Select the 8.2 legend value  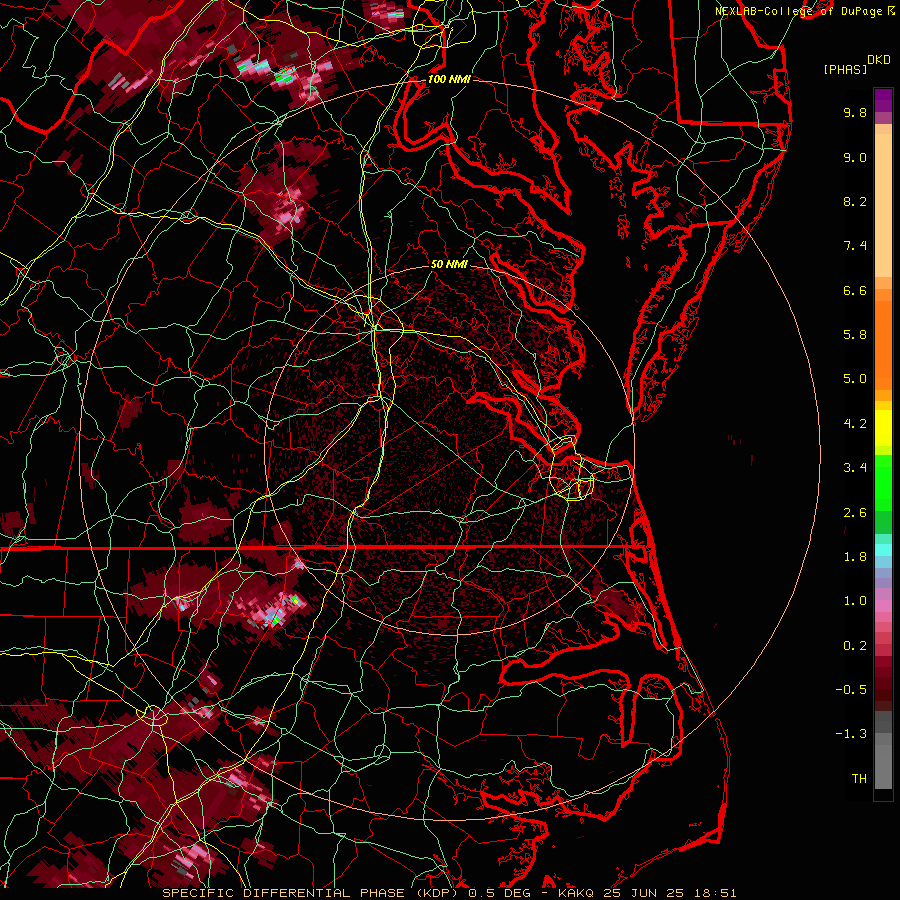pyautogui.click(x=855, y=201)
